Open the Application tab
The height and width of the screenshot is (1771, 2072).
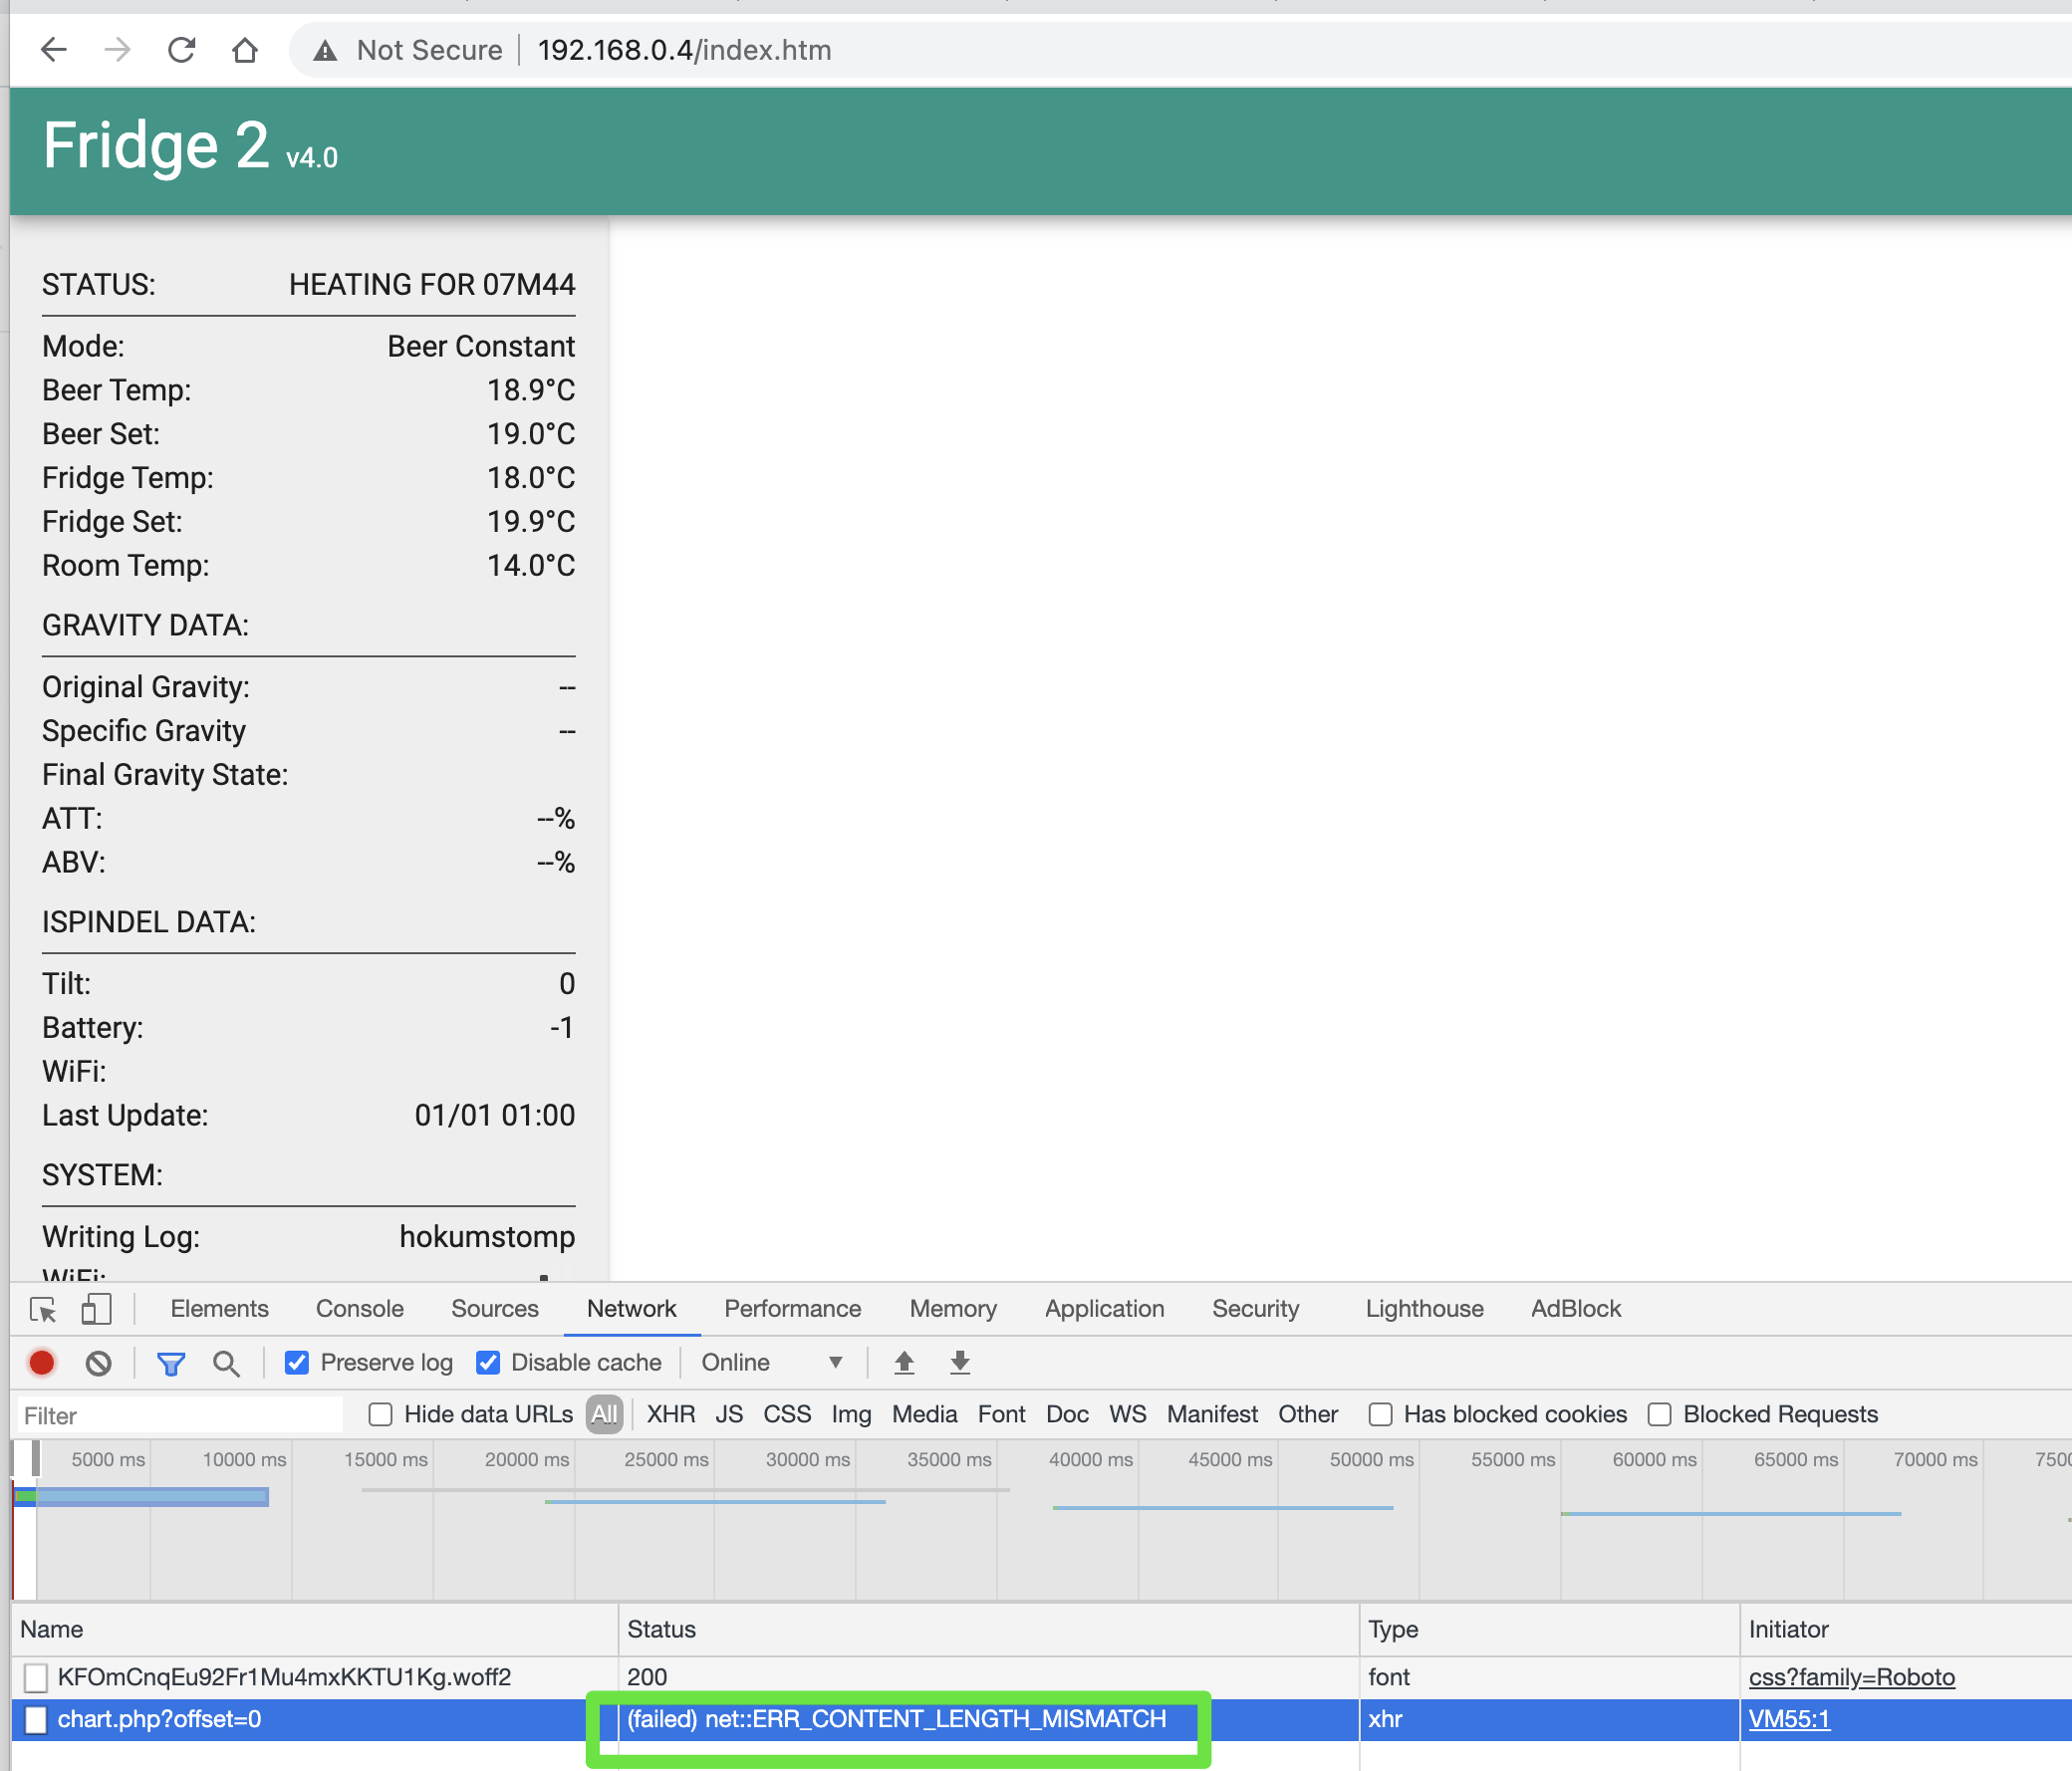click(1104, 1309)
